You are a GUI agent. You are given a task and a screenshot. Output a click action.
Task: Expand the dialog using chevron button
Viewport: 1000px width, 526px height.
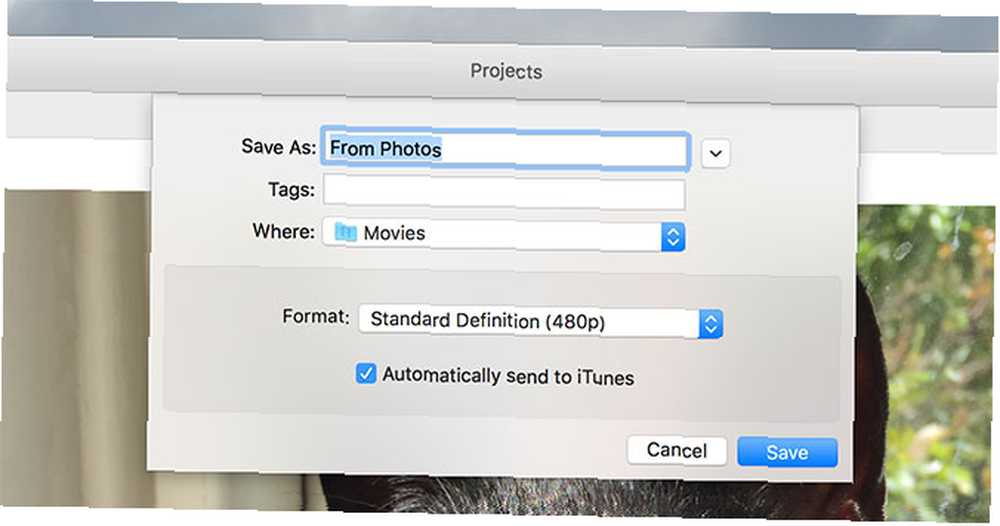[716, 154]
